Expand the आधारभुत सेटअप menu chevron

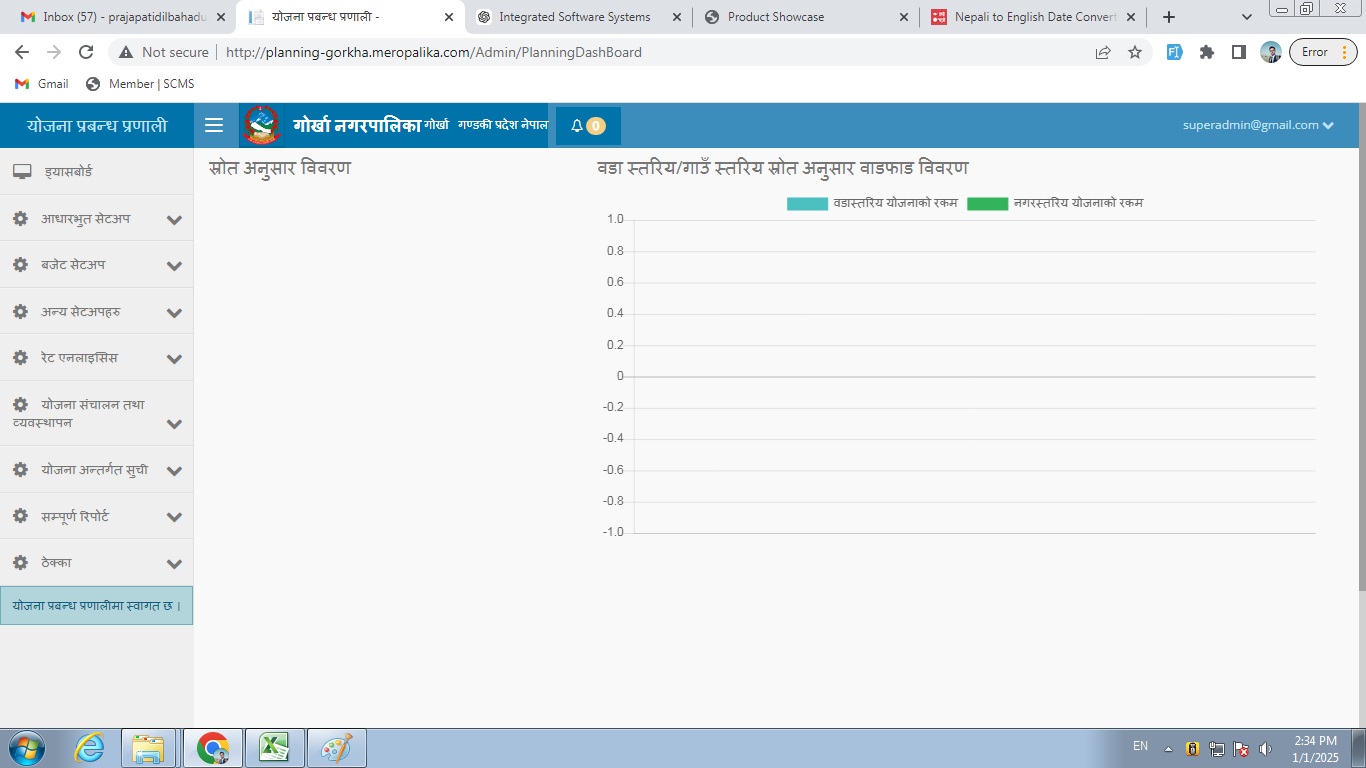(x=174, y=220)
